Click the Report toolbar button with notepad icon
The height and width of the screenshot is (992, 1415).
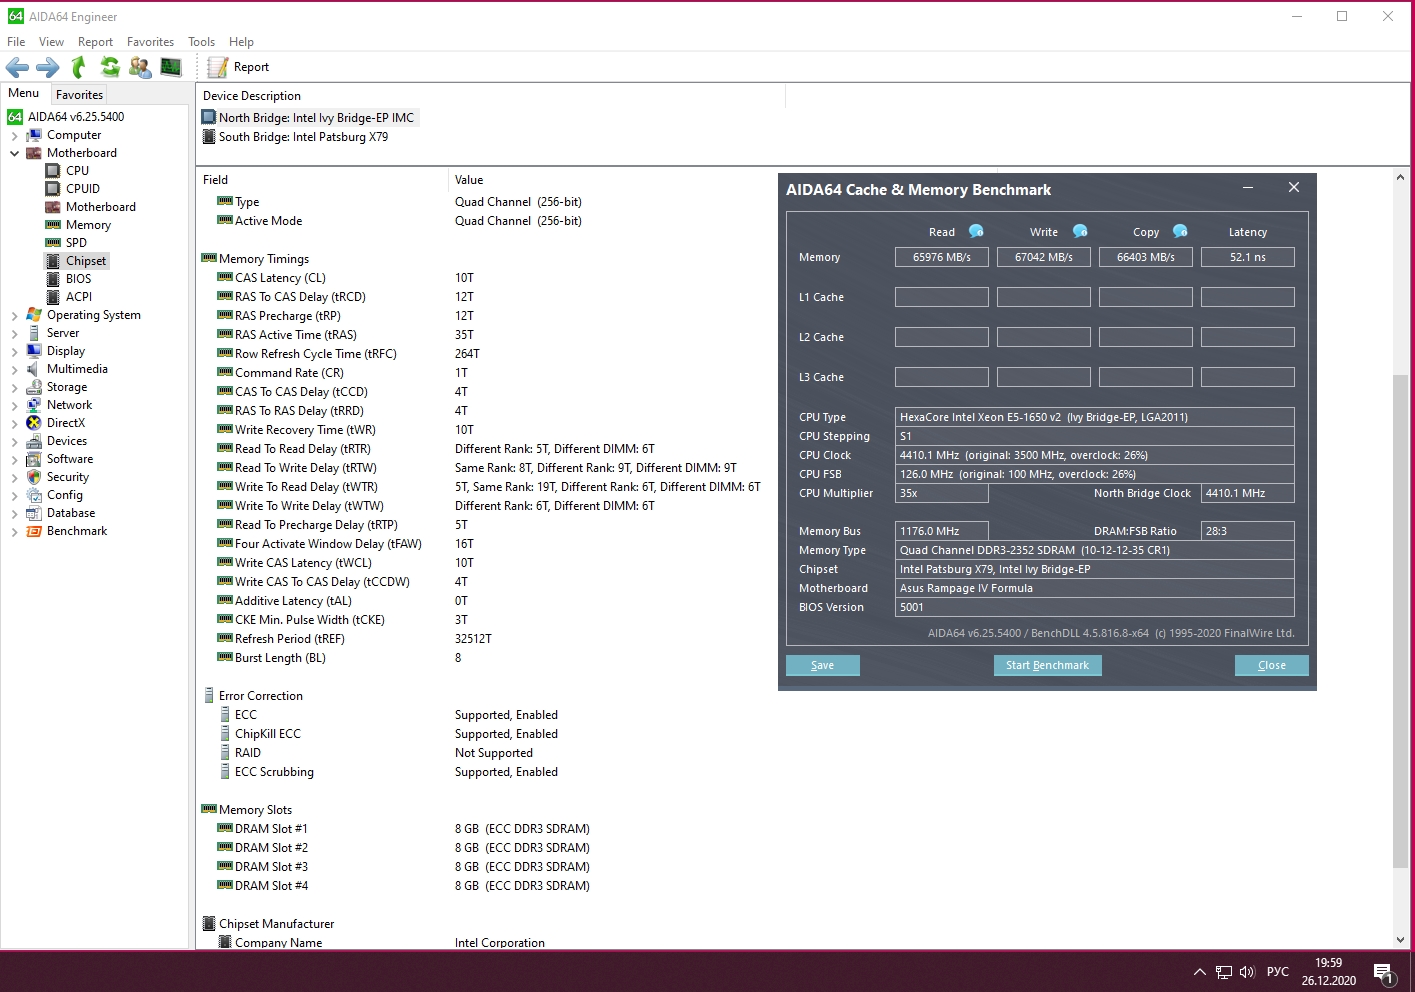point(238,67)
